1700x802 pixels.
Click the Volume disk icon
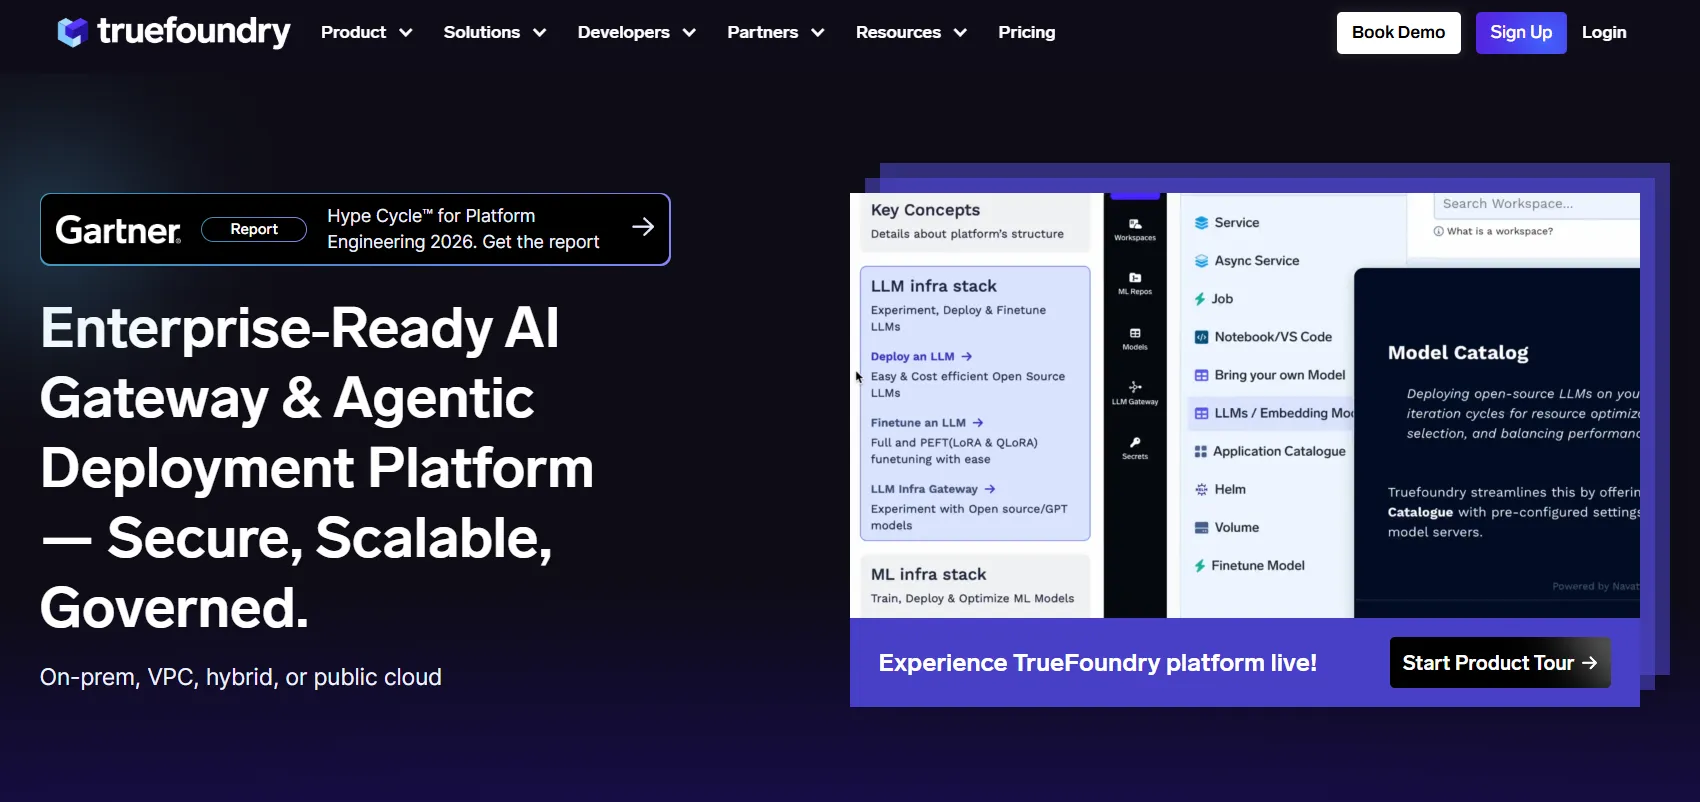tap(1201, 527)
